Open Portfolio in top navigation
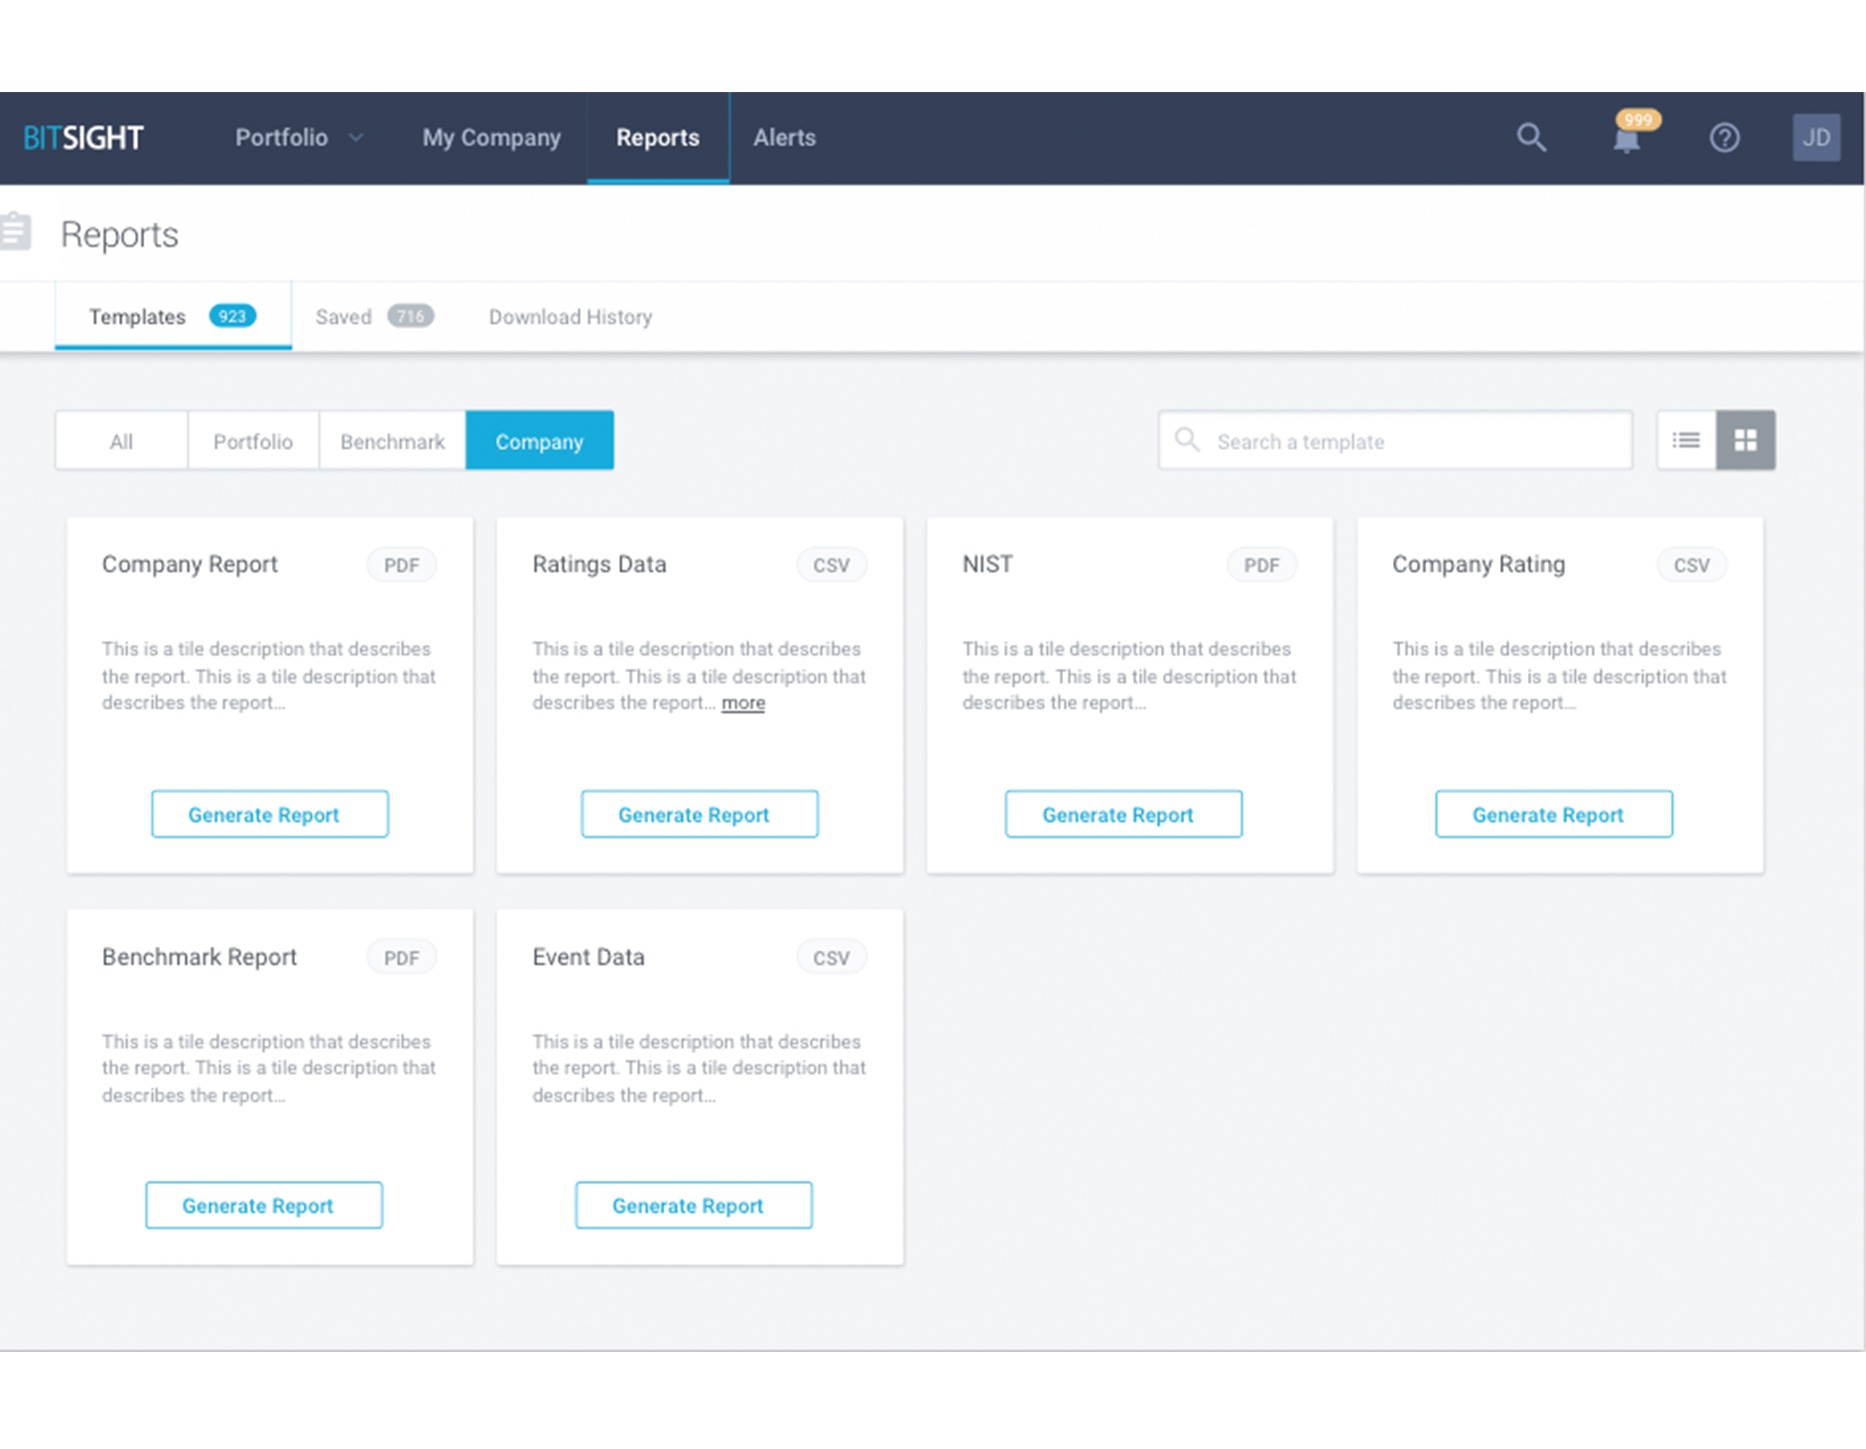1866x1449 pixels. [282, 138]
